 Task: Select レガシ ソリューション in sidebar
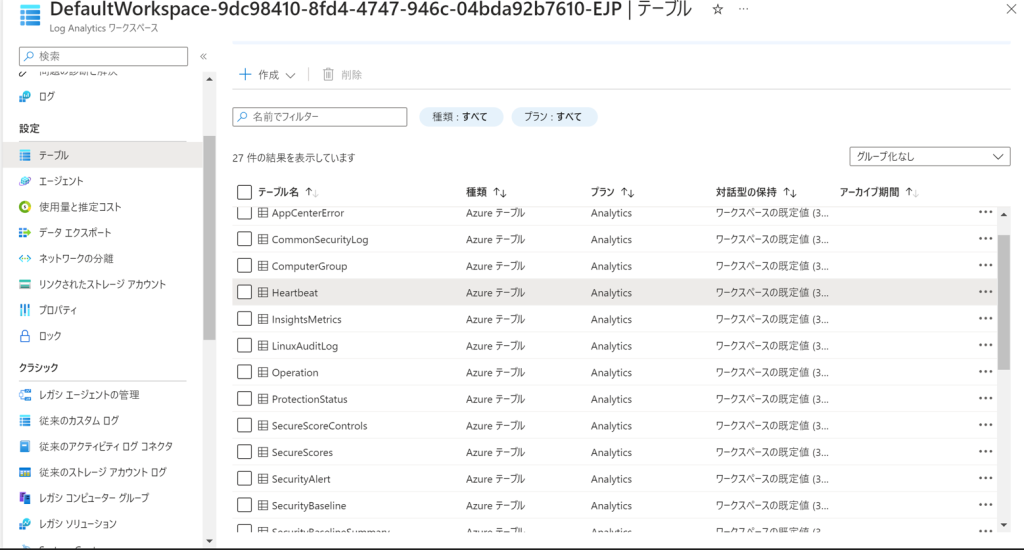(x=78, y=524)
